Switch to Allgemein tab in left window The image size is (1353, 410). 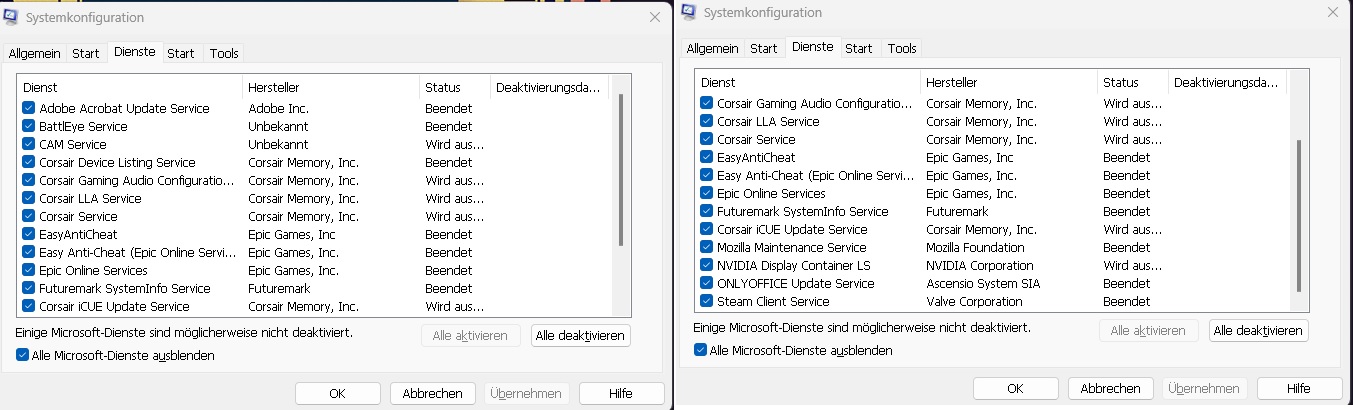pyautogui.click(x=36, y=53)
